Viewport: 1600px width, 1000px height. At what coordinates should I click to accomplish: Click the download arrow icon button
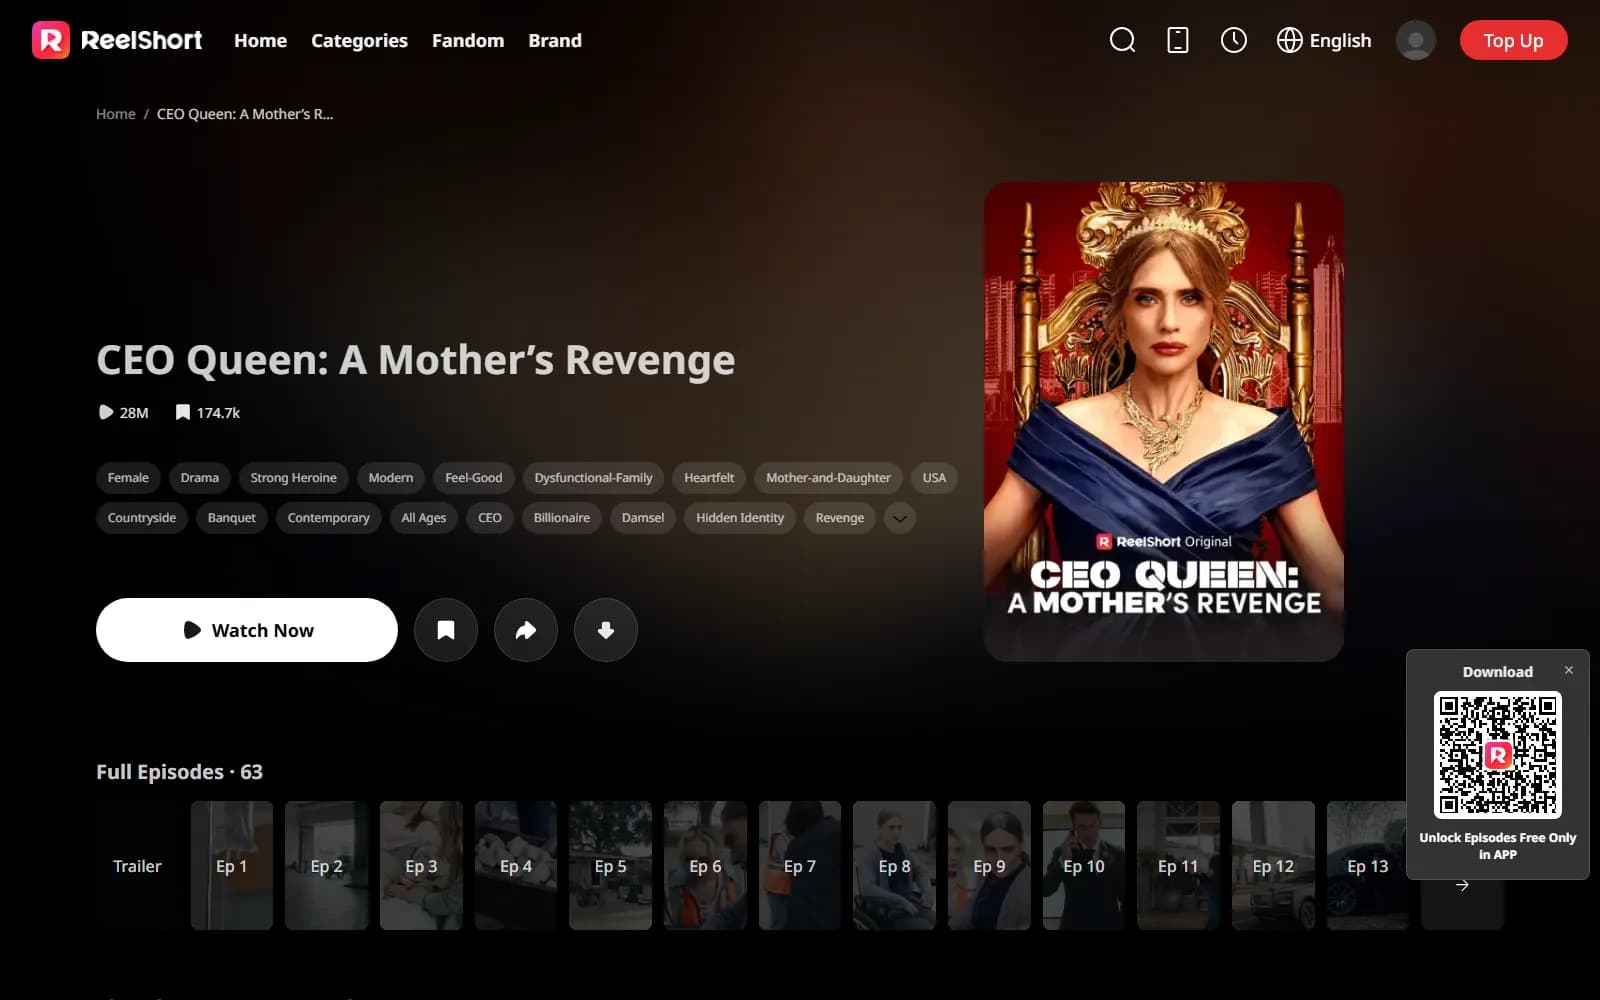pos(606,630)
